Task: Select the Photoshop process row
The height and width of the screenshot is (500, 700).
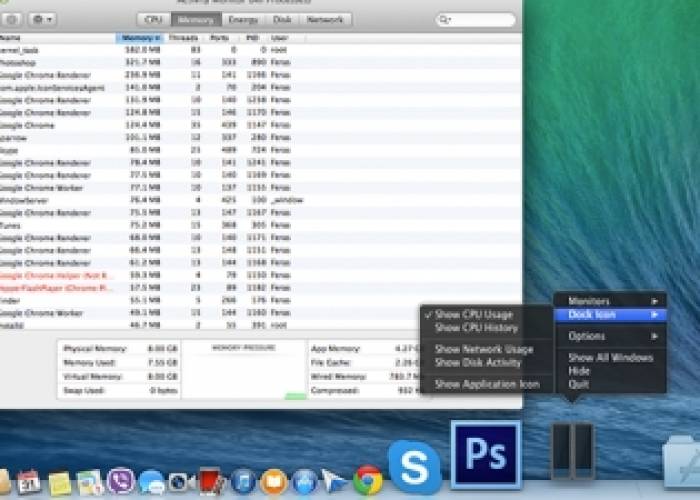Action: click(x=261, y=62)
